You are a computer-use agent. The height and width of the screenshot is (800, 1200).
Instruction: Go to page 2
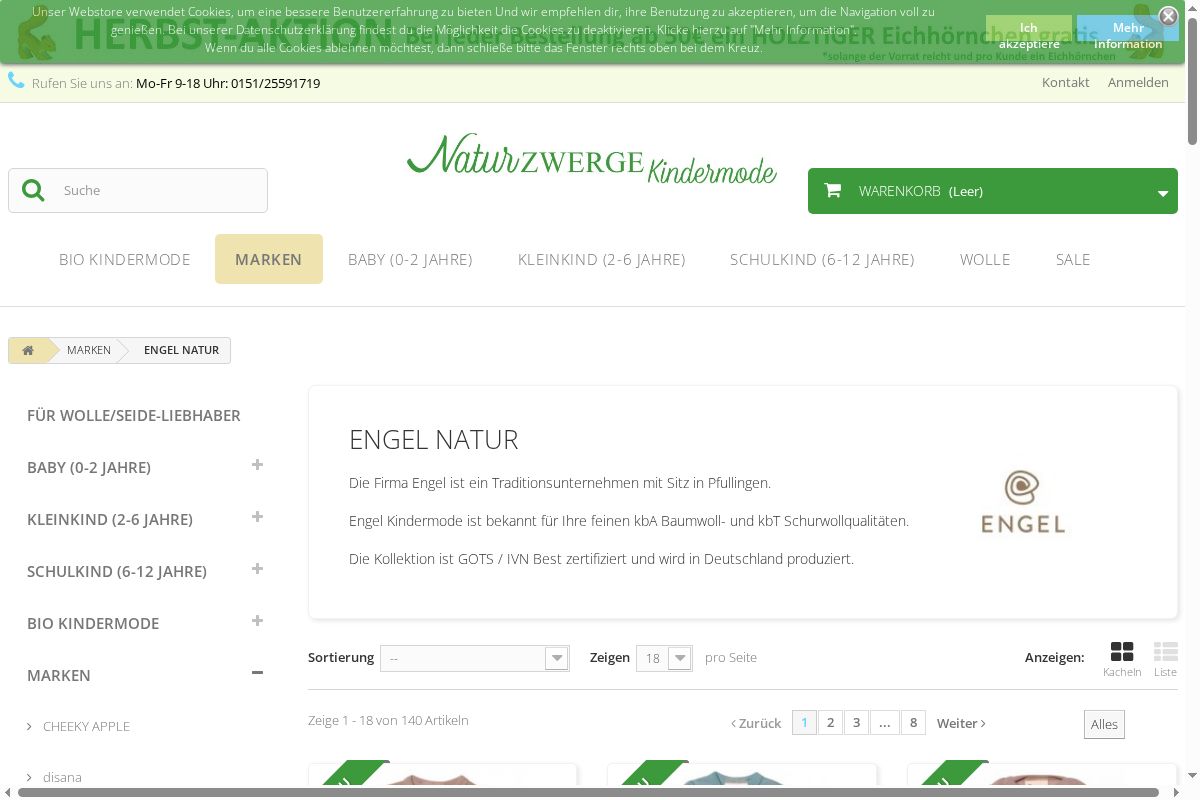(830, 722)
